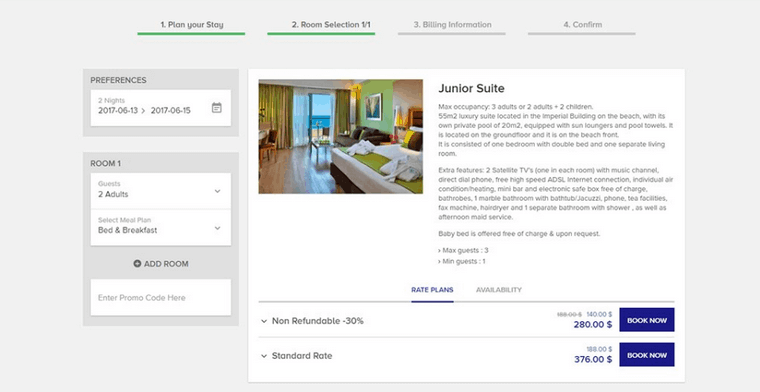Go to step 4 Confirm
This screenshot has width=760, height=392.
coord(582,25)
